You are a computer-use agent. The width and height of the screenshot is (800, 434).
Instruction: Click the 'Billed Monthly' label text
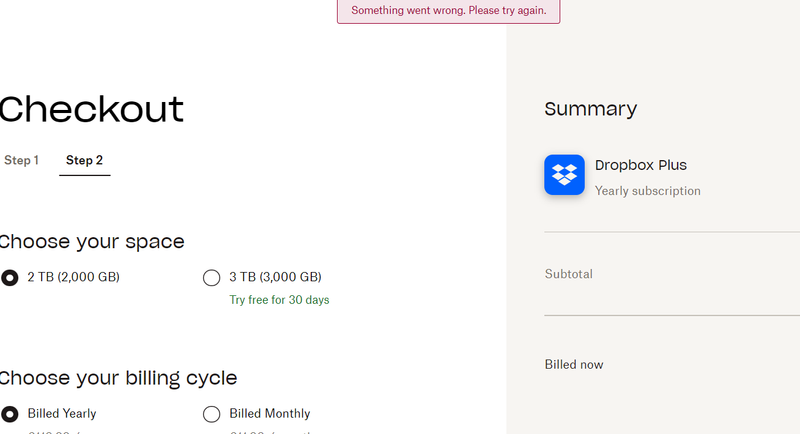[x=269, y=413]
